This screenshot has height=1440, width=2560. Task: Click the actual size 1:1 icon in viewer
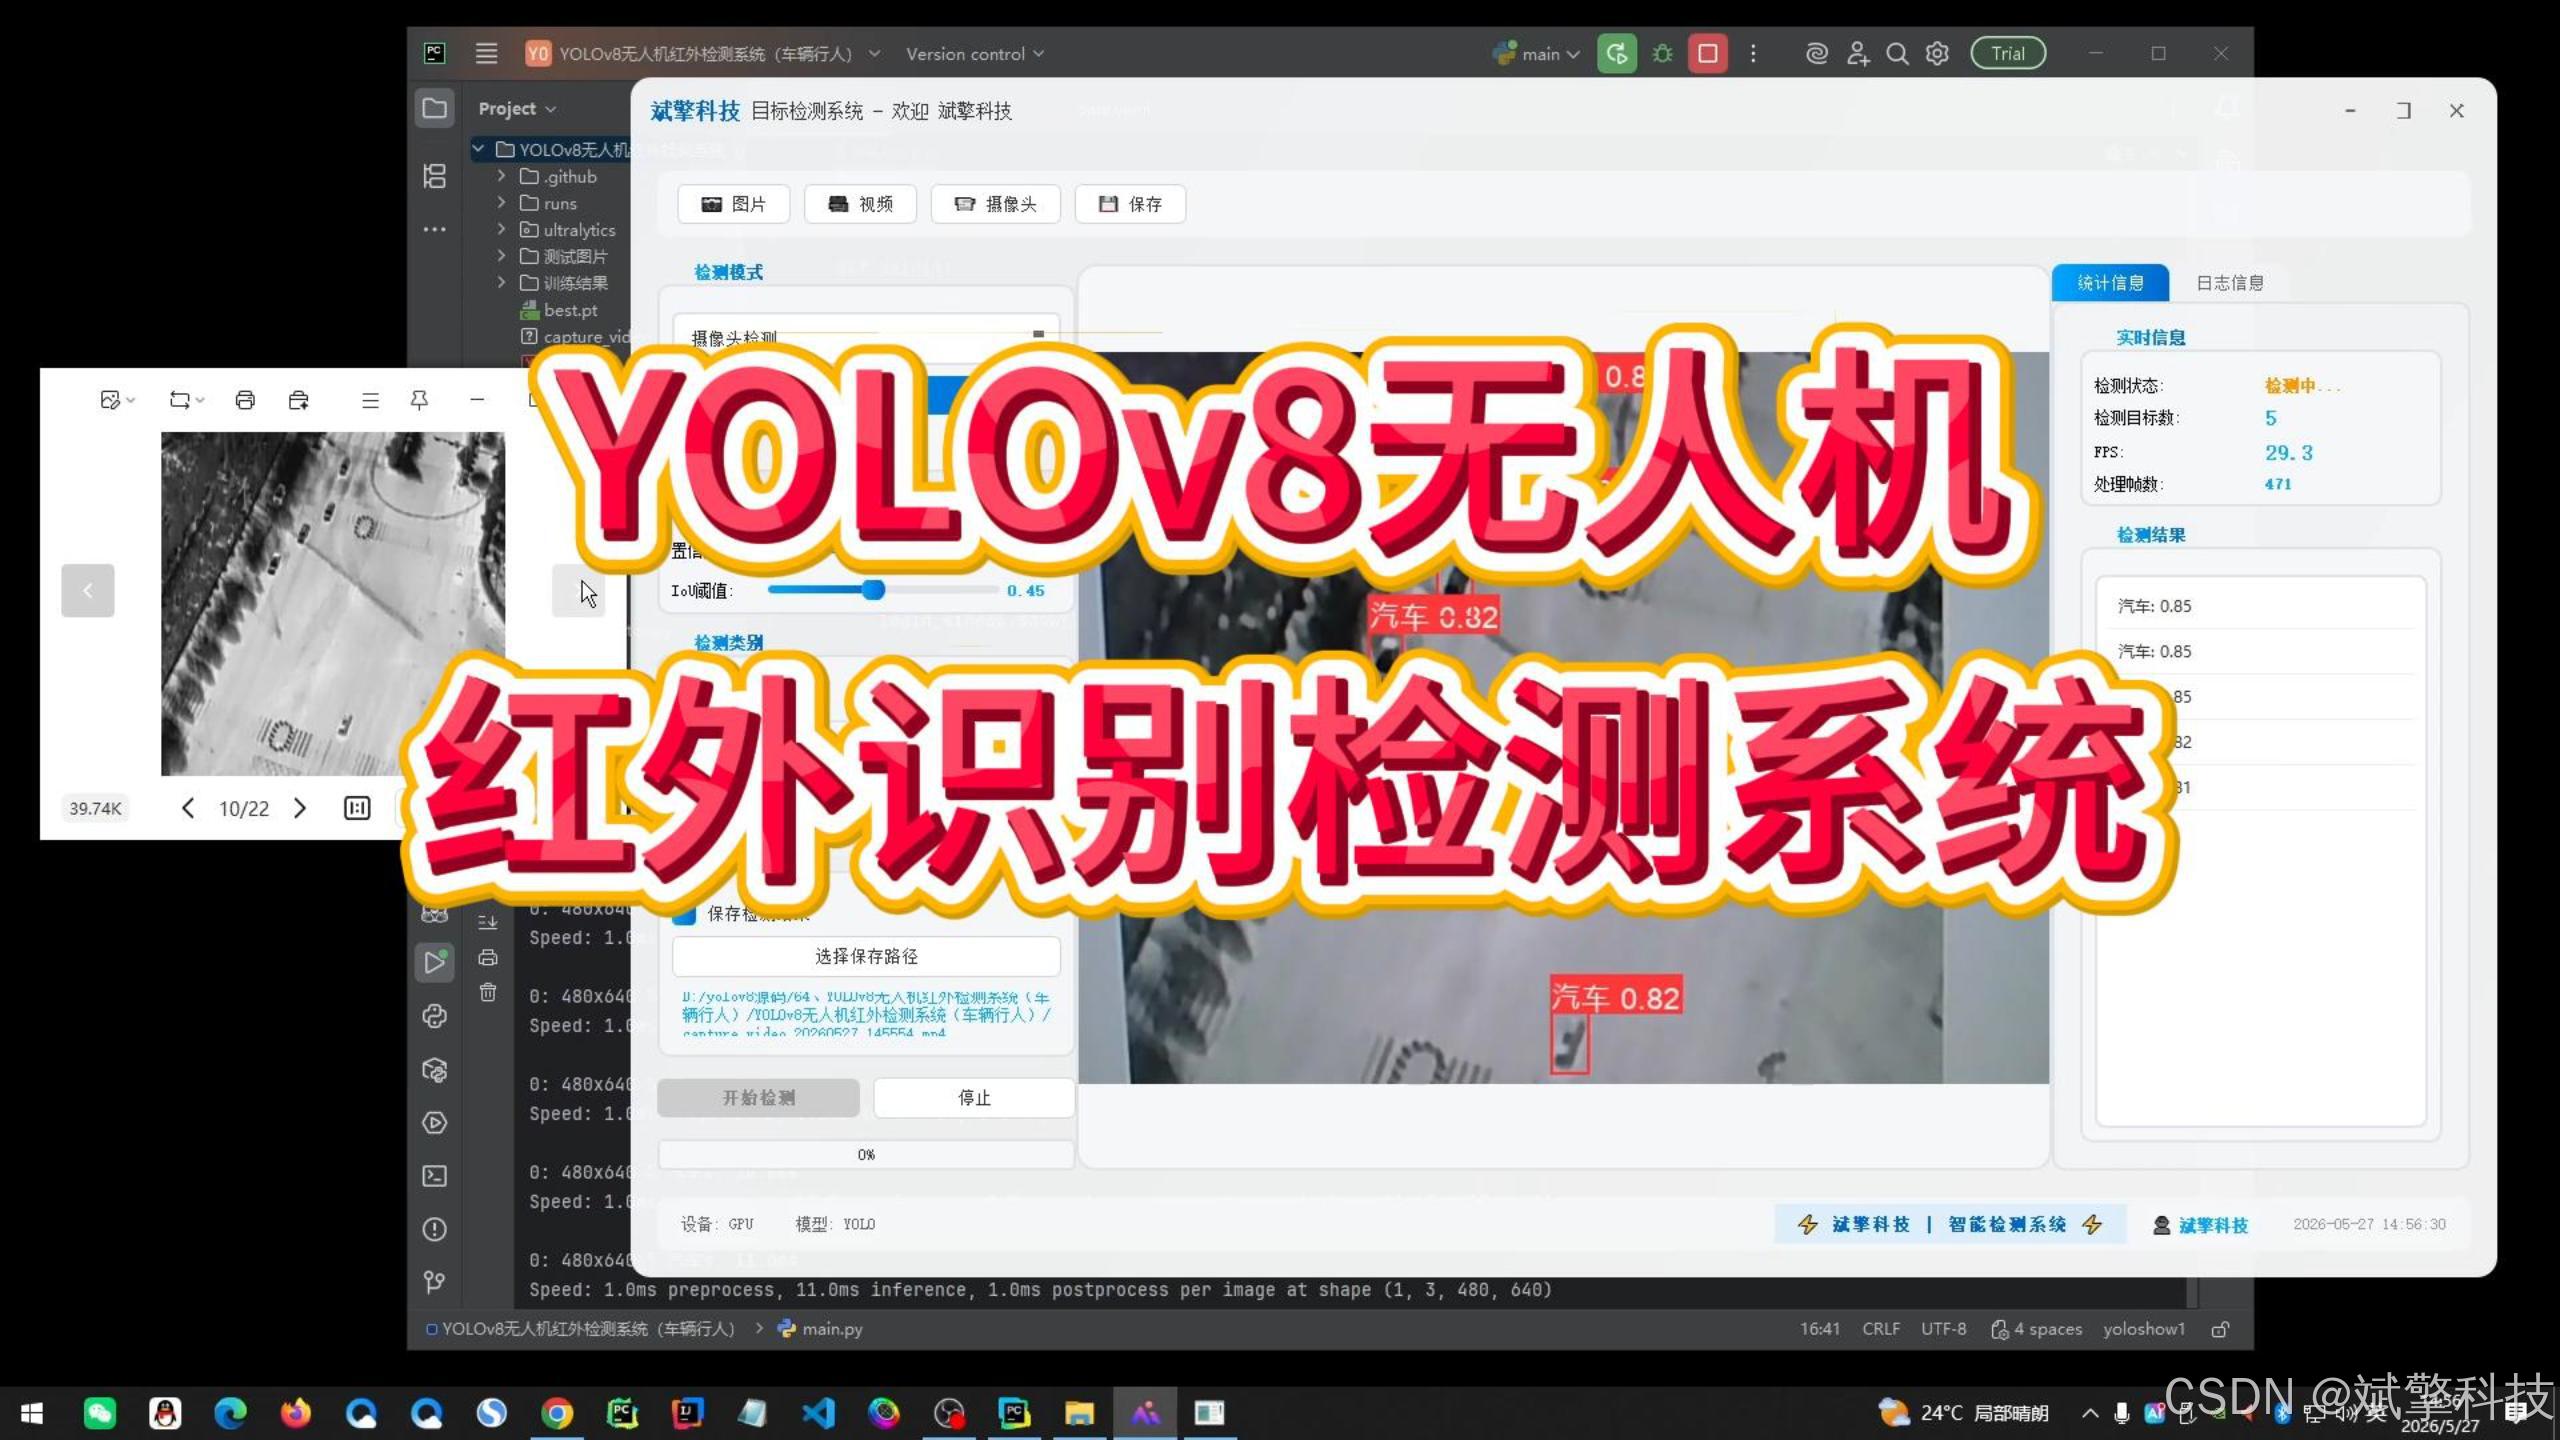tap(357, 808)
